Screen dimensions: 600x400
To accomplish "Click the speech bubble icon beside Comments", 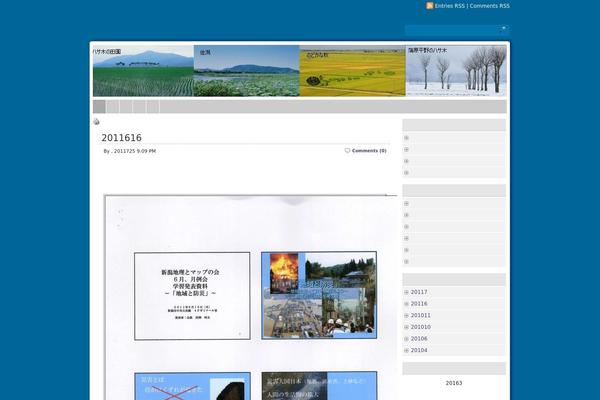I will pyautogui.click(x=347, y=150).
